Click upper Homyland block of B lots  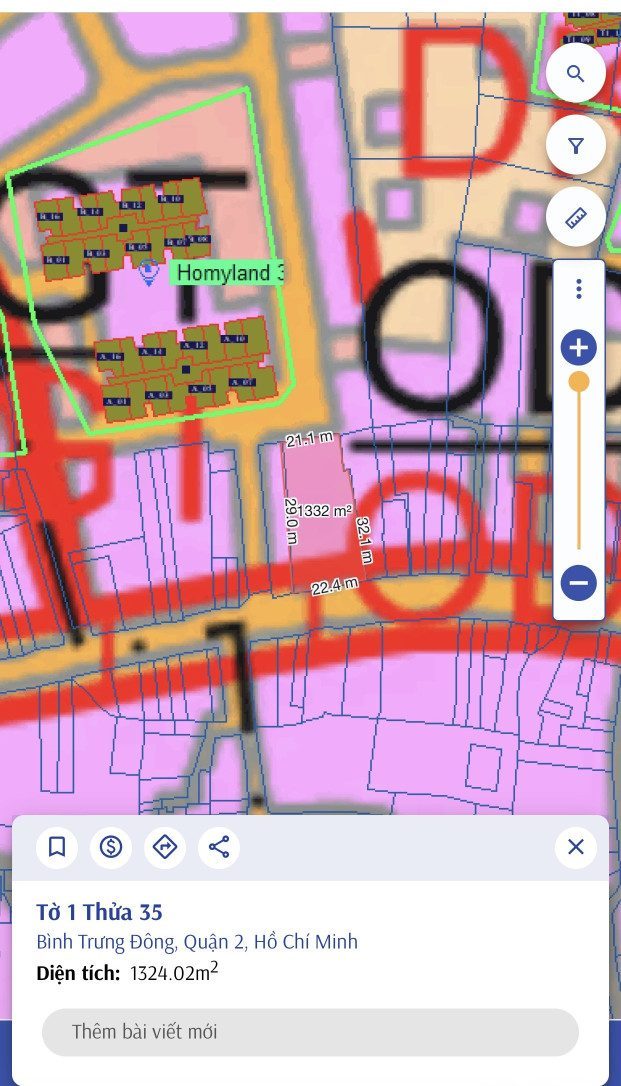123,226
